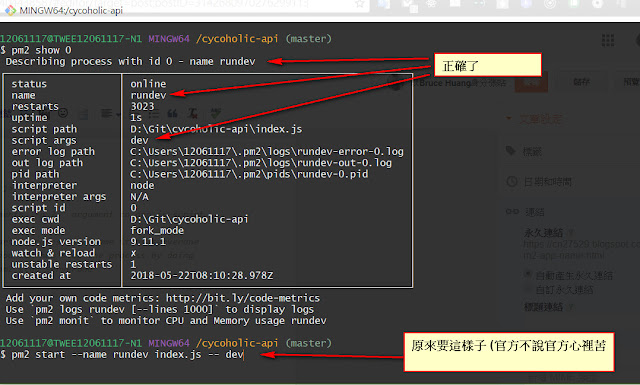Click the 'restarts' label in the table

tap(35, 106)
